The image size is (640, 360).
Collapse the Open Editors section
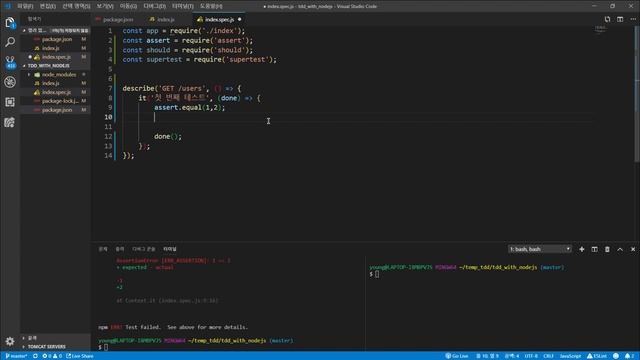(x=56, y=30)
